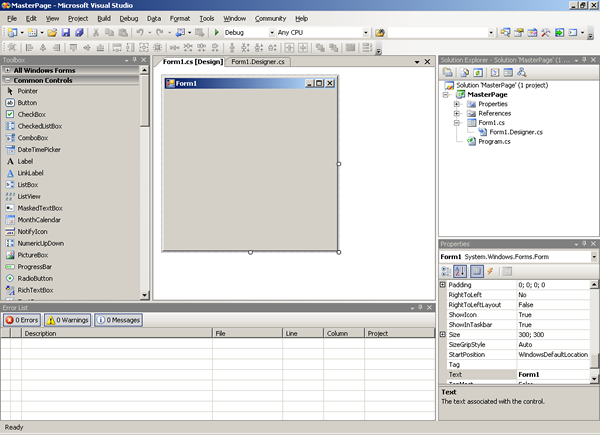The image size is (600, 435).
Task: Switch to Form1.Designer.cs tab
Action: (x=258, y=62)
